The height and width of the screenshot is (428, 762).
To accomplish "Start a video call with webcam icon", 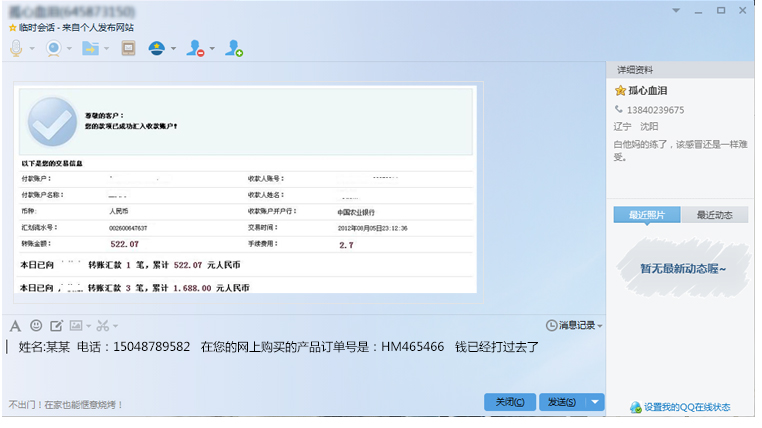I will [52, 48].
